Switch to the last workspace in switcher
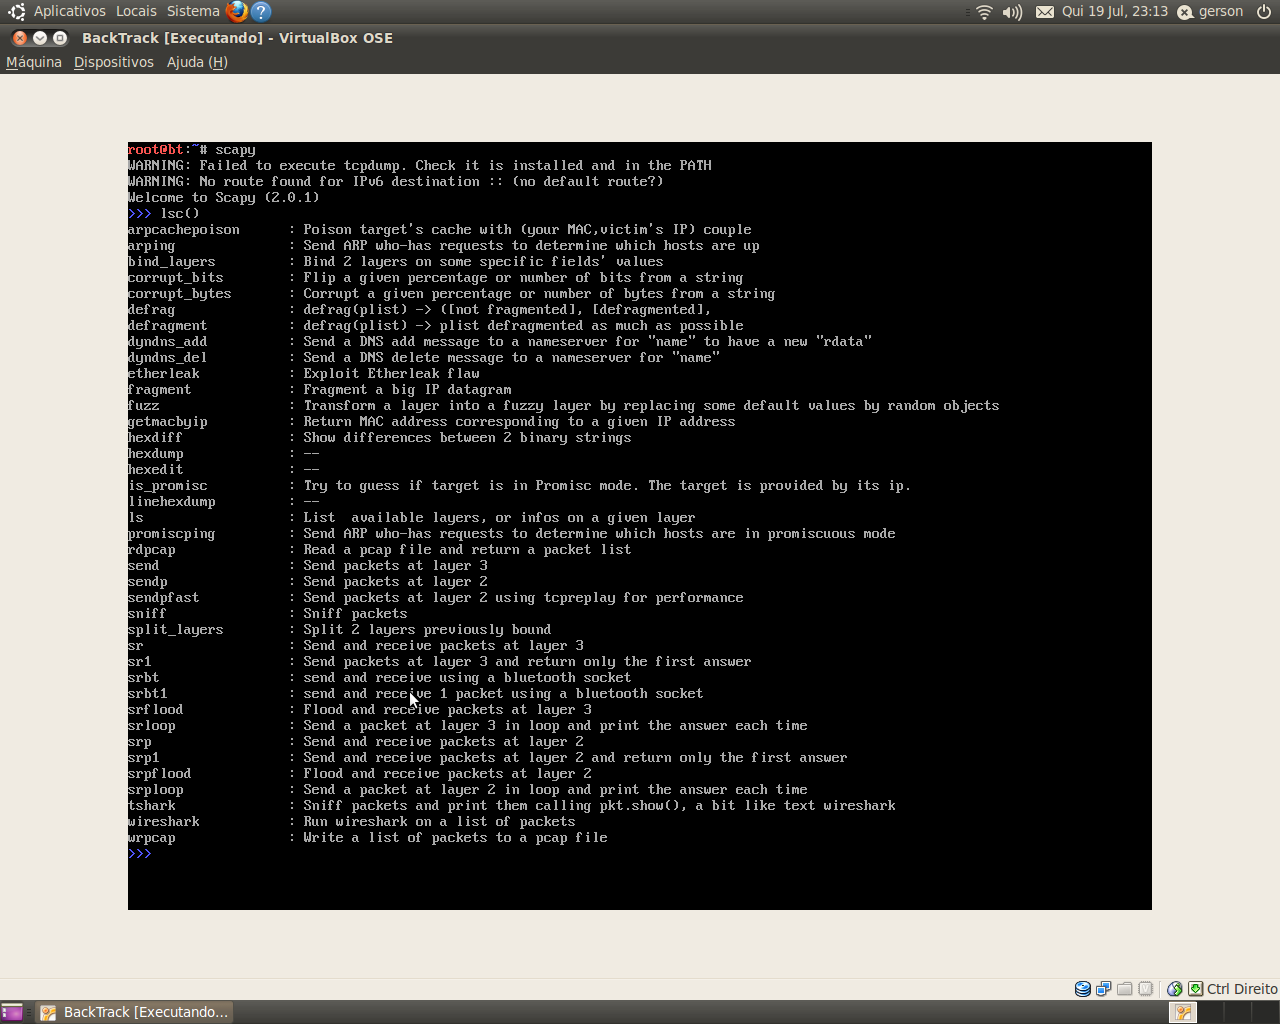Image resolution: width=1280 pixels, height=1024 pixels. click(1266, 1012)
